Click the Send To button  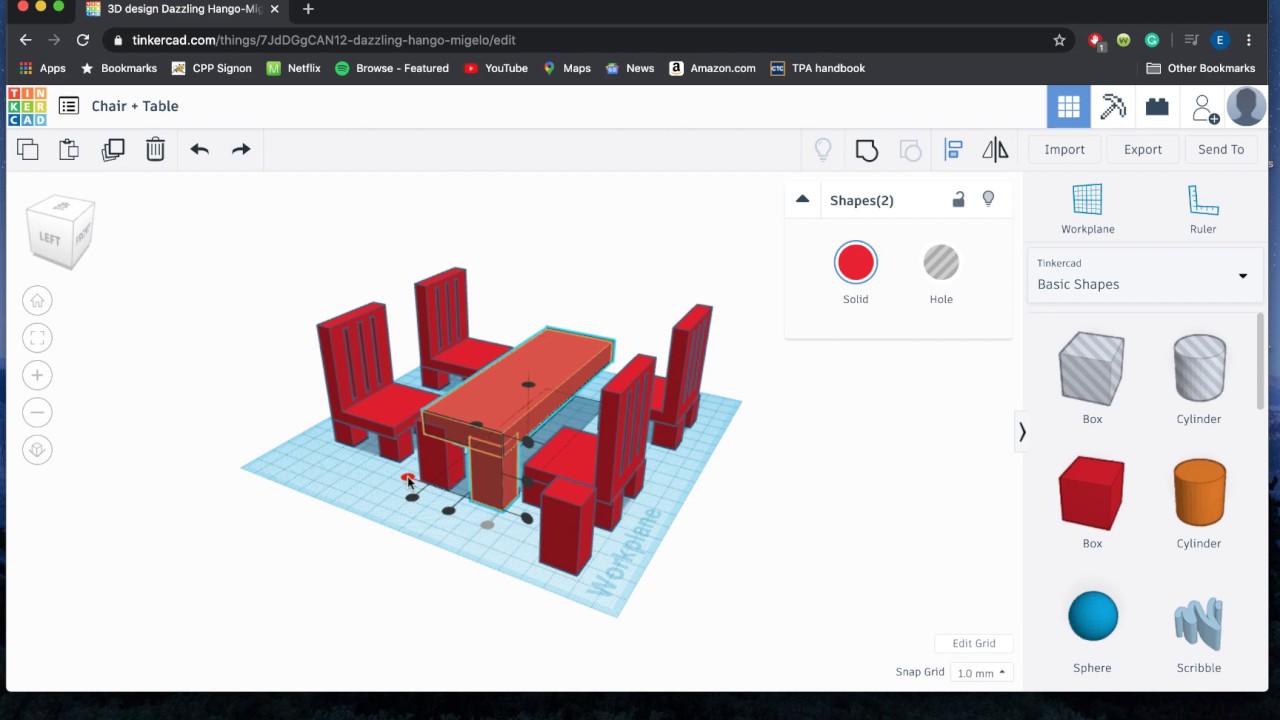pos(1221,150)
